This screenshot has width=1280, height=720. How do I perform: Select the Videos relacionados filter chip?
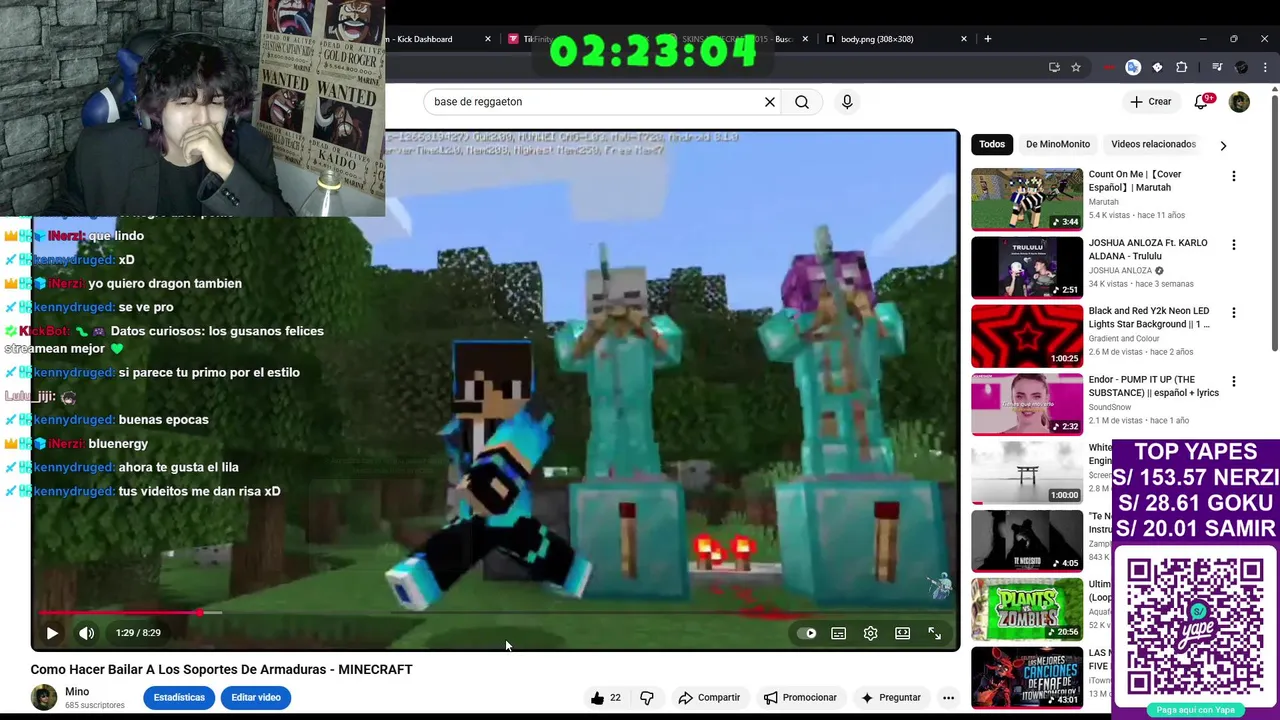(1153, 144)
